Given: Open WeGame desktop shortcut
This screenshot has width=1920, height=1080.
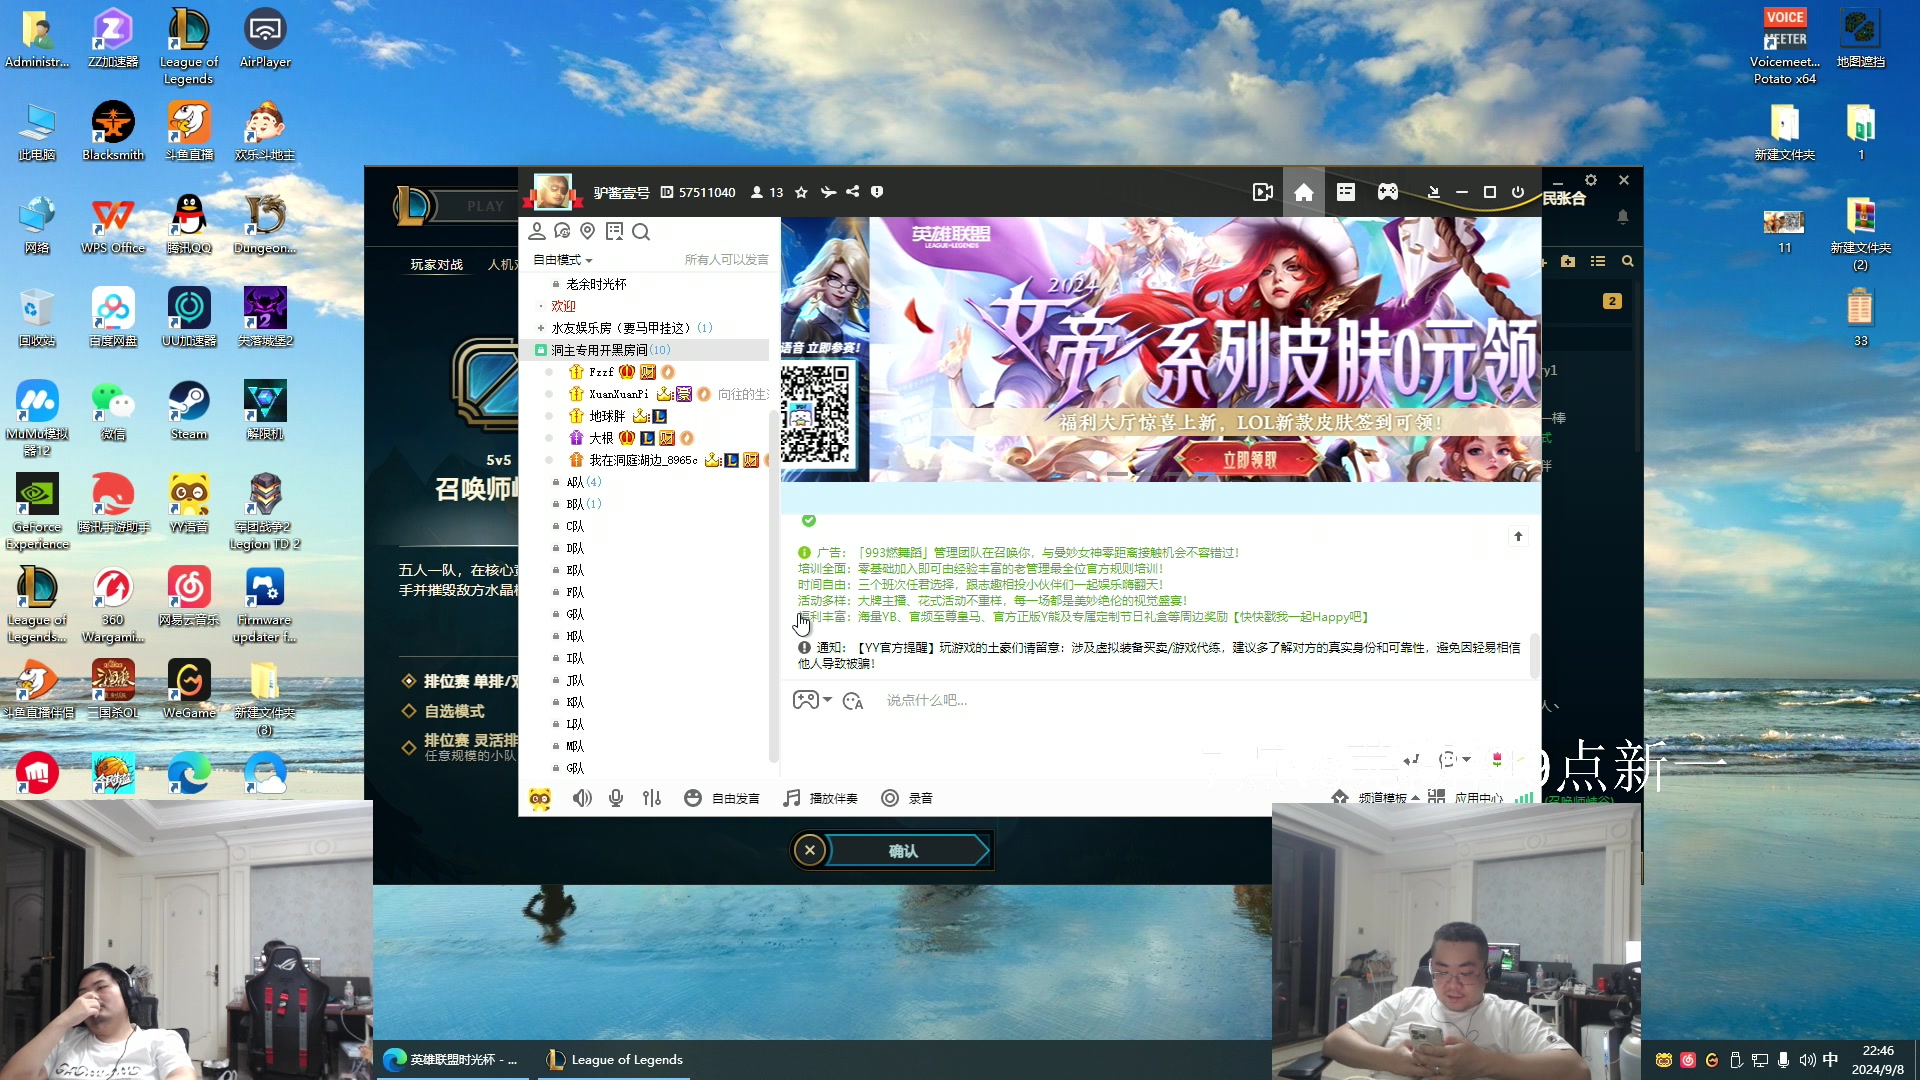Looking at the screenshot, I should pyautogui.click(x=189, y=689).
